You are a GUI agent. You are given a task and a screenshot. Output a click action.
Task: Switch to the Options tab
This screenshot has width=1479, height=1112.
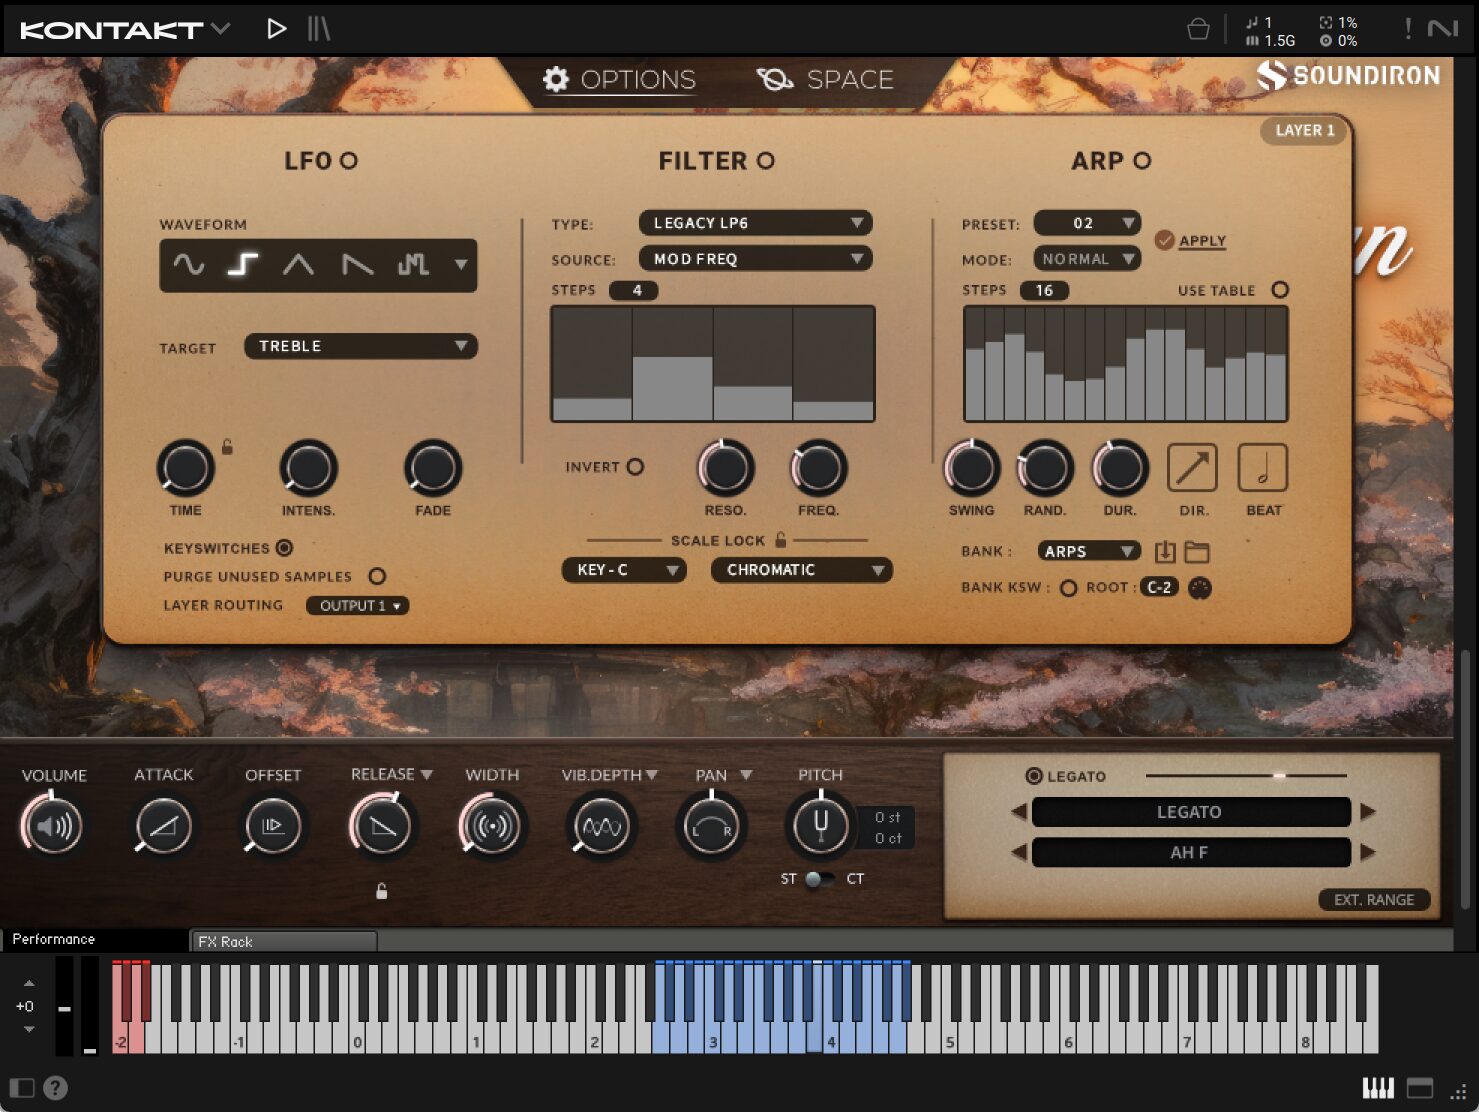click(619, 80)
